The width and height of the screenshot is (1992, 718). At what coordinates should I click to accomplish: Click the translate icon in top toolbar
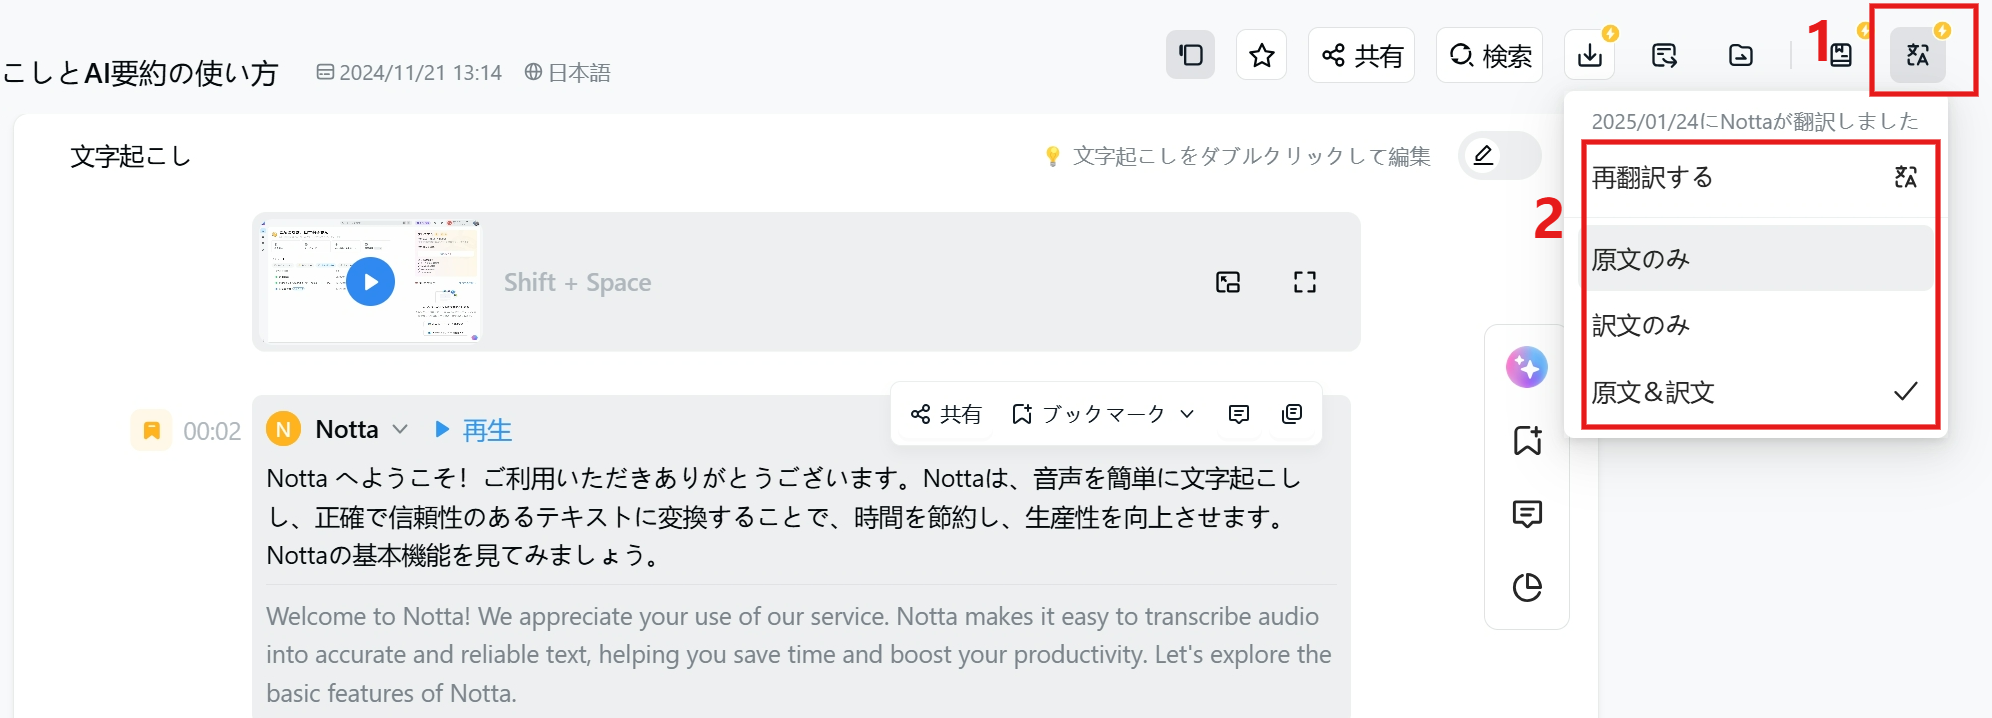click(1917, 55)
